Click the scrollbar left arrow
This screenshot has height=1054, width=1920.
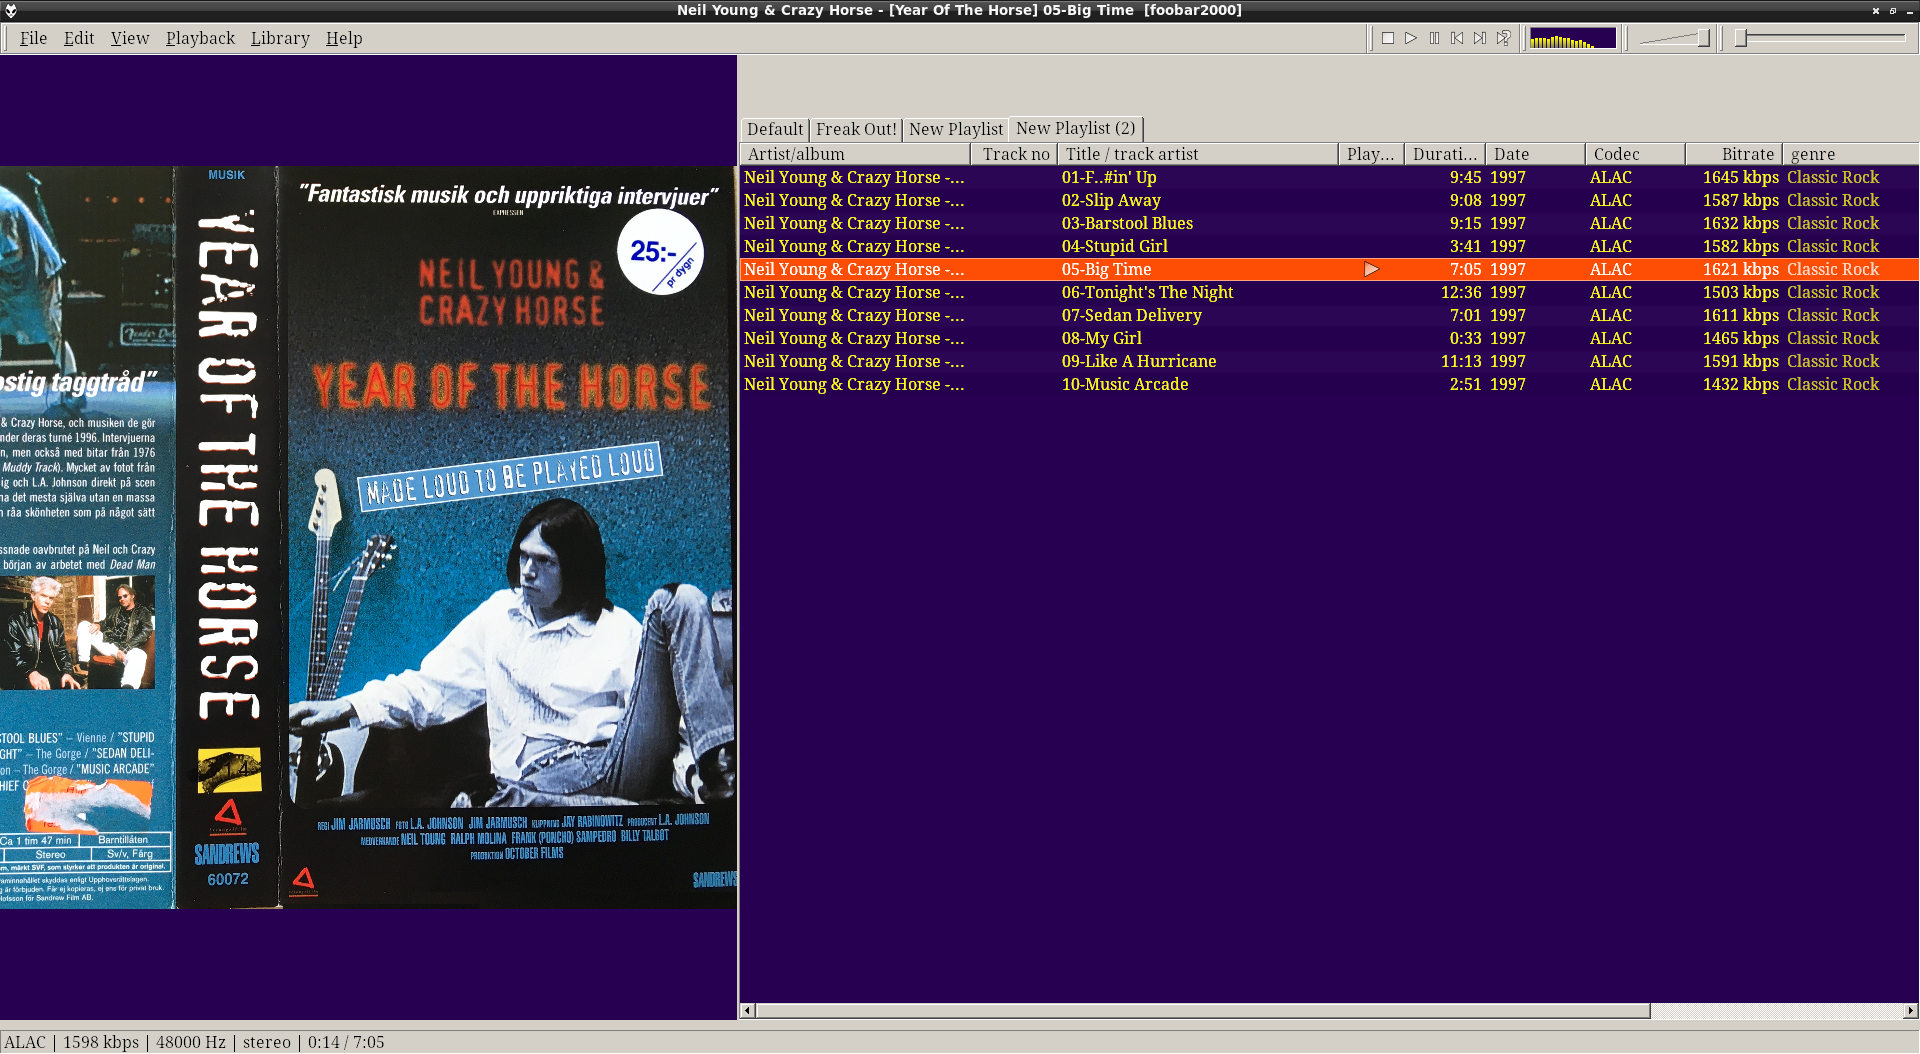747,1011
